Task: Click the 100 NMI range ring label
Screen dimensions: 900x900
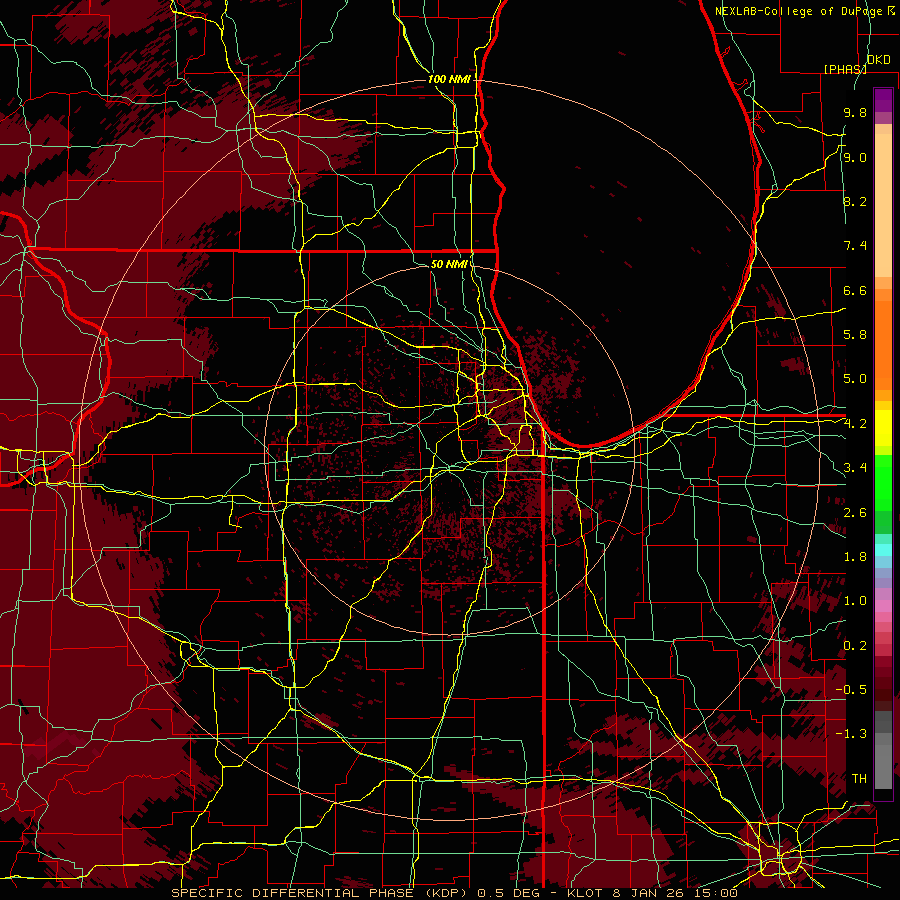Action: click(449, 79)
